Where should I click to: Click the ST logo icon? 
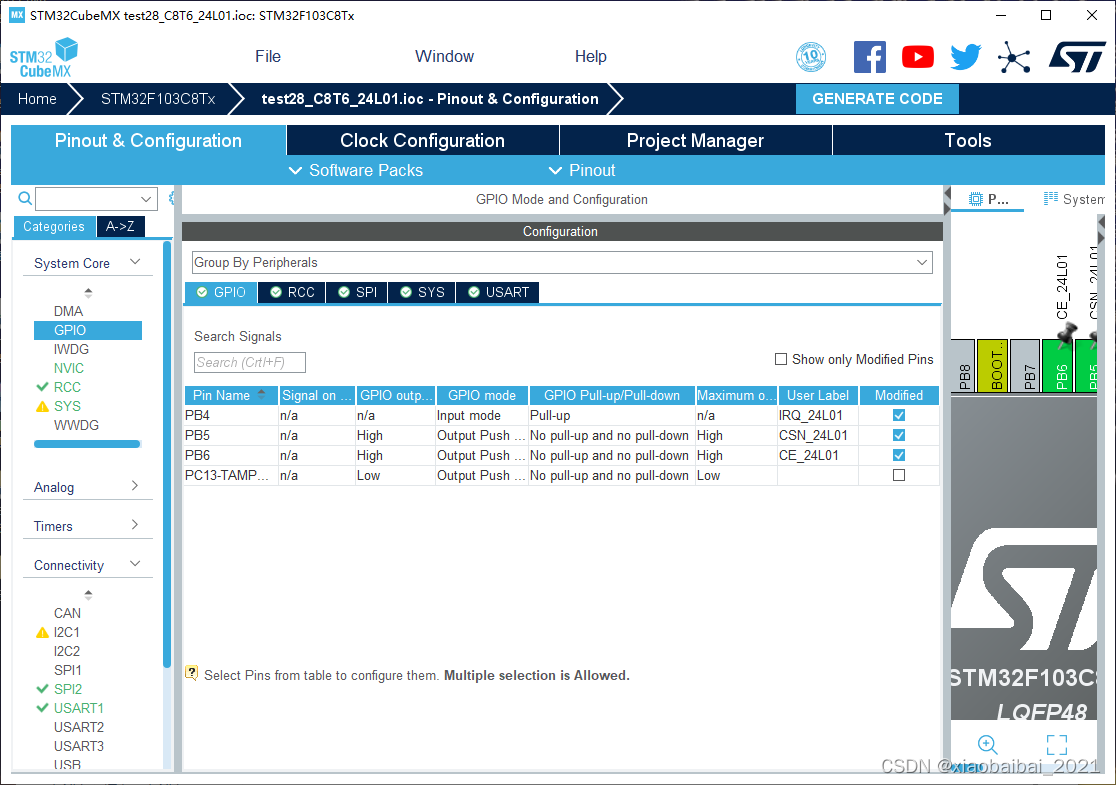pos(1078,57)
